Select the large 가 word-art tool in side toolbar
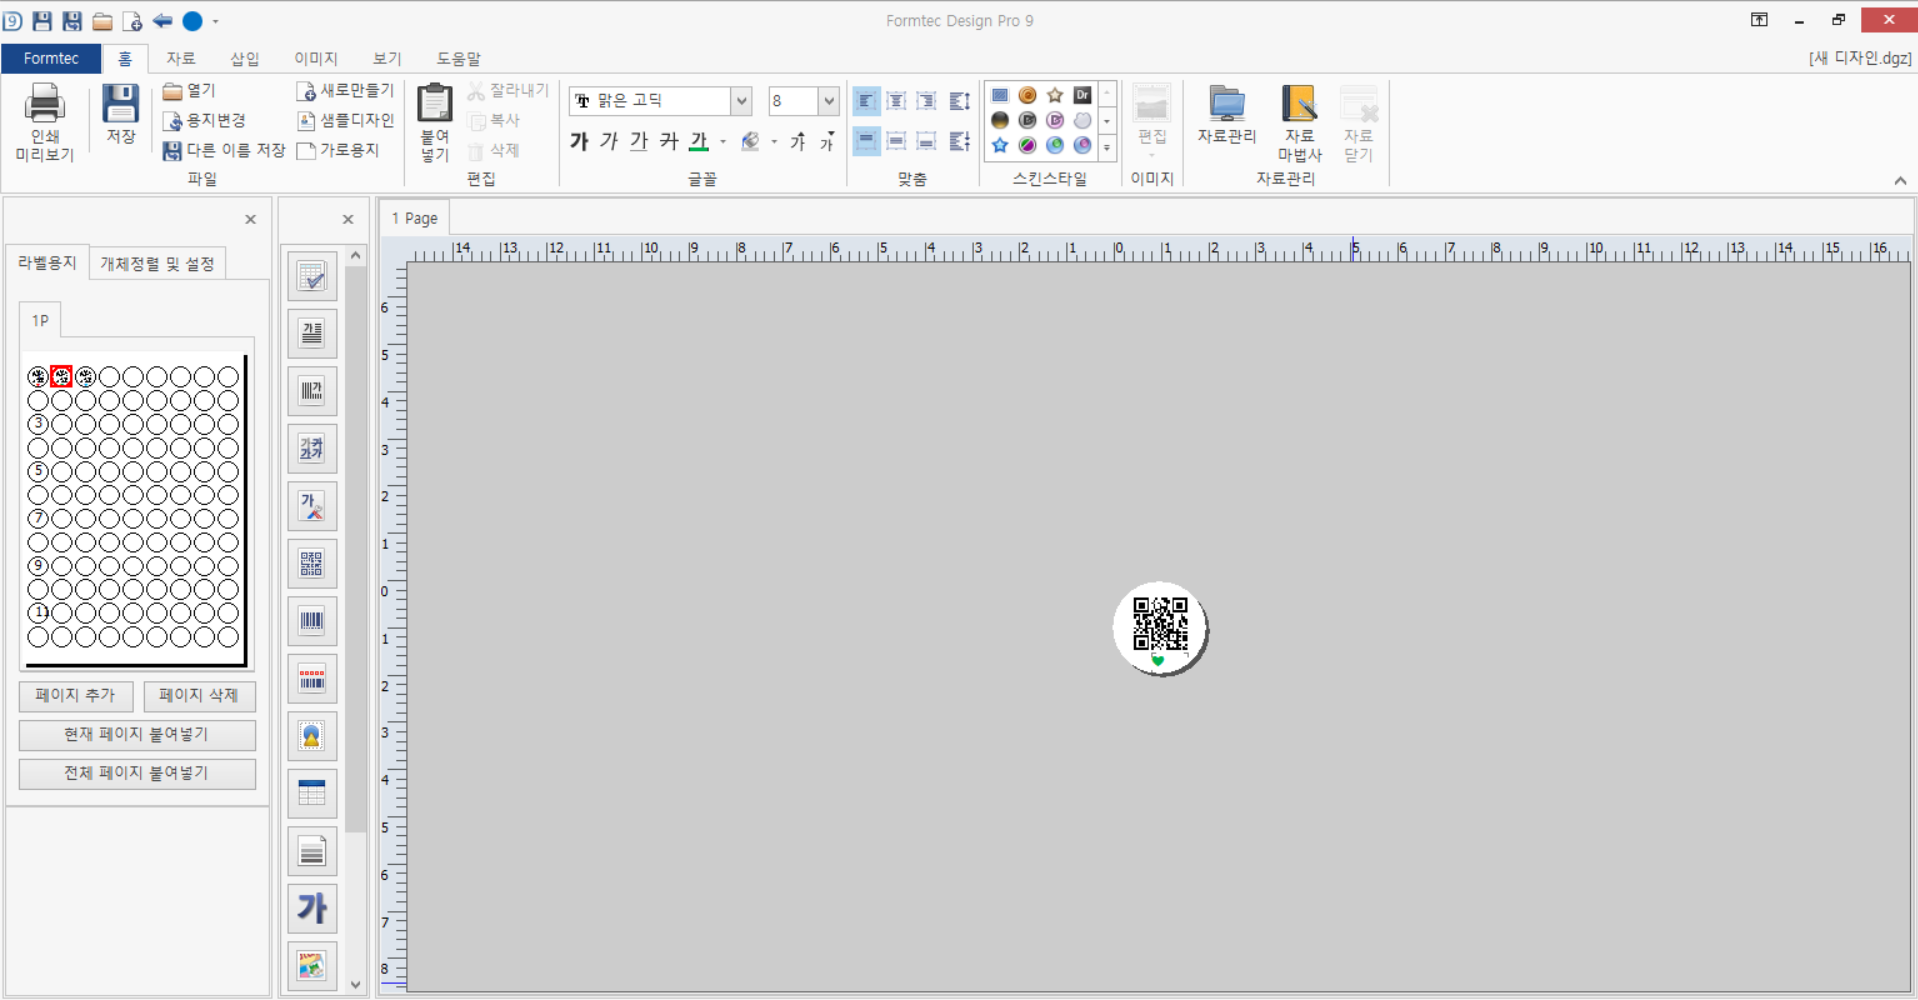 click(x=312, y=909)
